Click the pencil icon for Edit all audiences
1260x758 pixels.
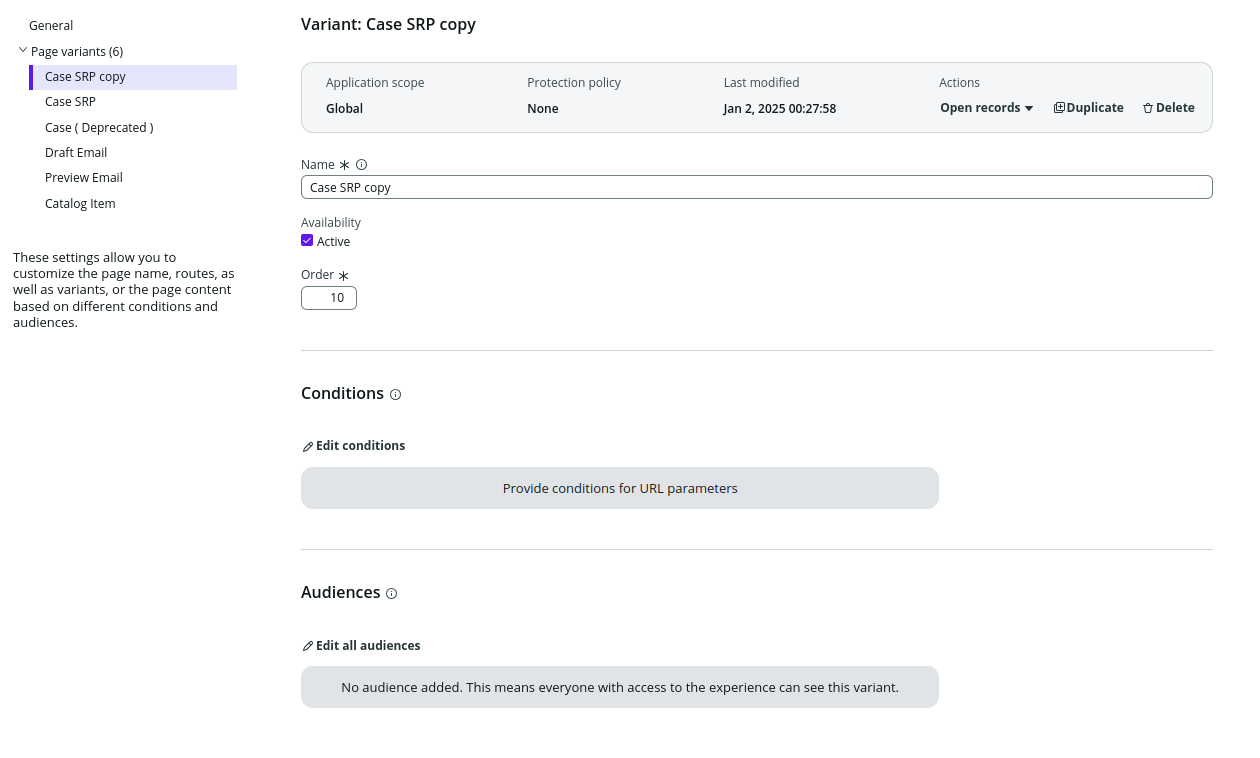[x=308, y=647]
